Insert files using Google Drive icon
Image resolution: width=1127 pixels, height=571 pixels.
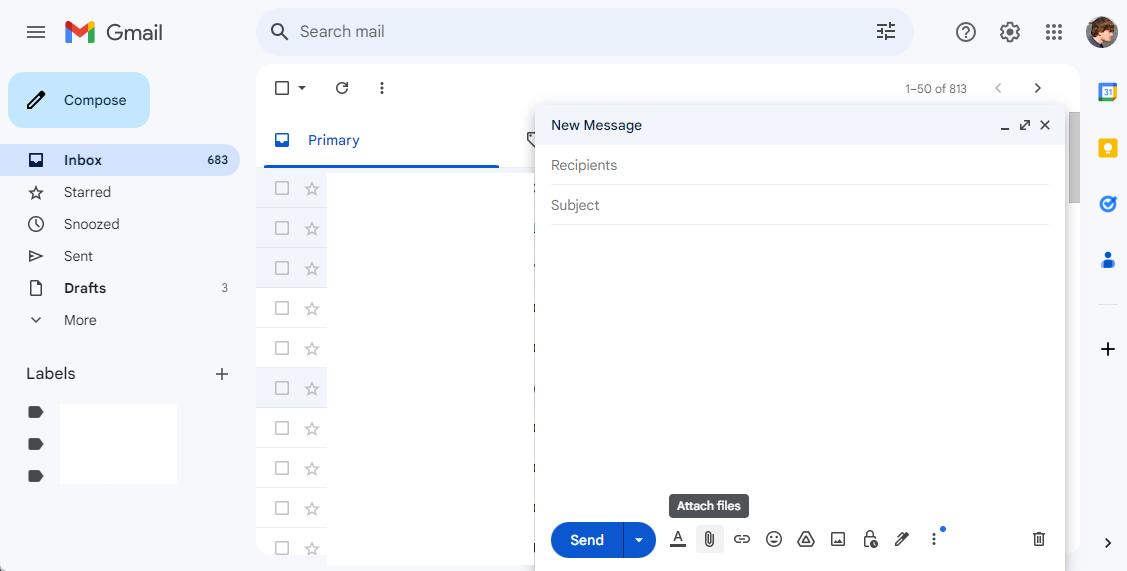(x=806, y=539)
